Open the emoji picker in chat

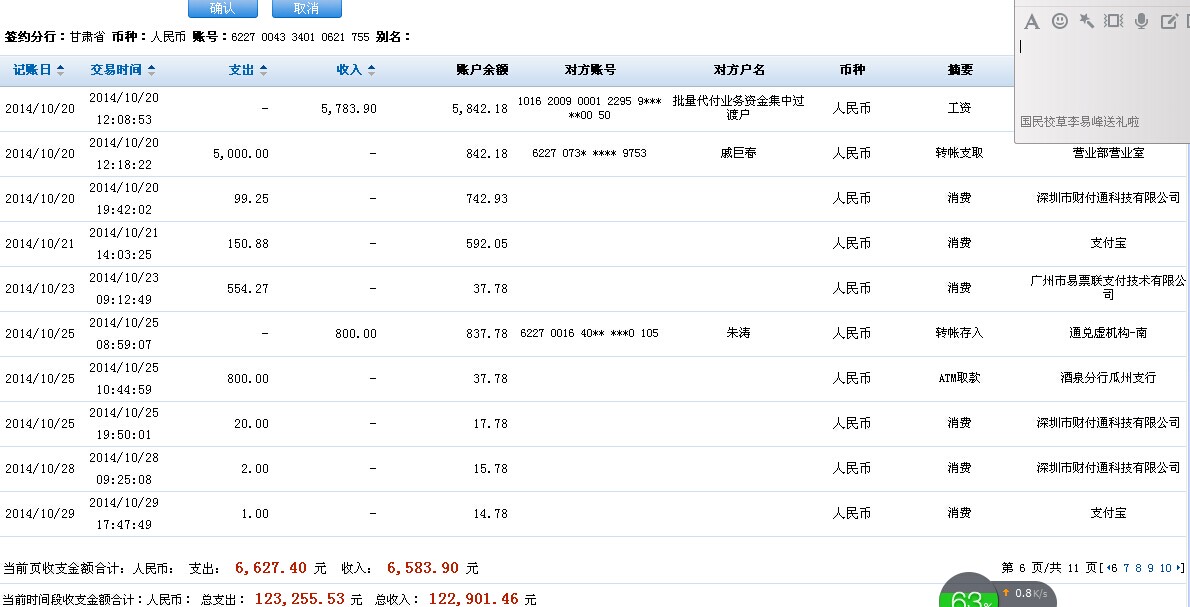(1059, 21)
